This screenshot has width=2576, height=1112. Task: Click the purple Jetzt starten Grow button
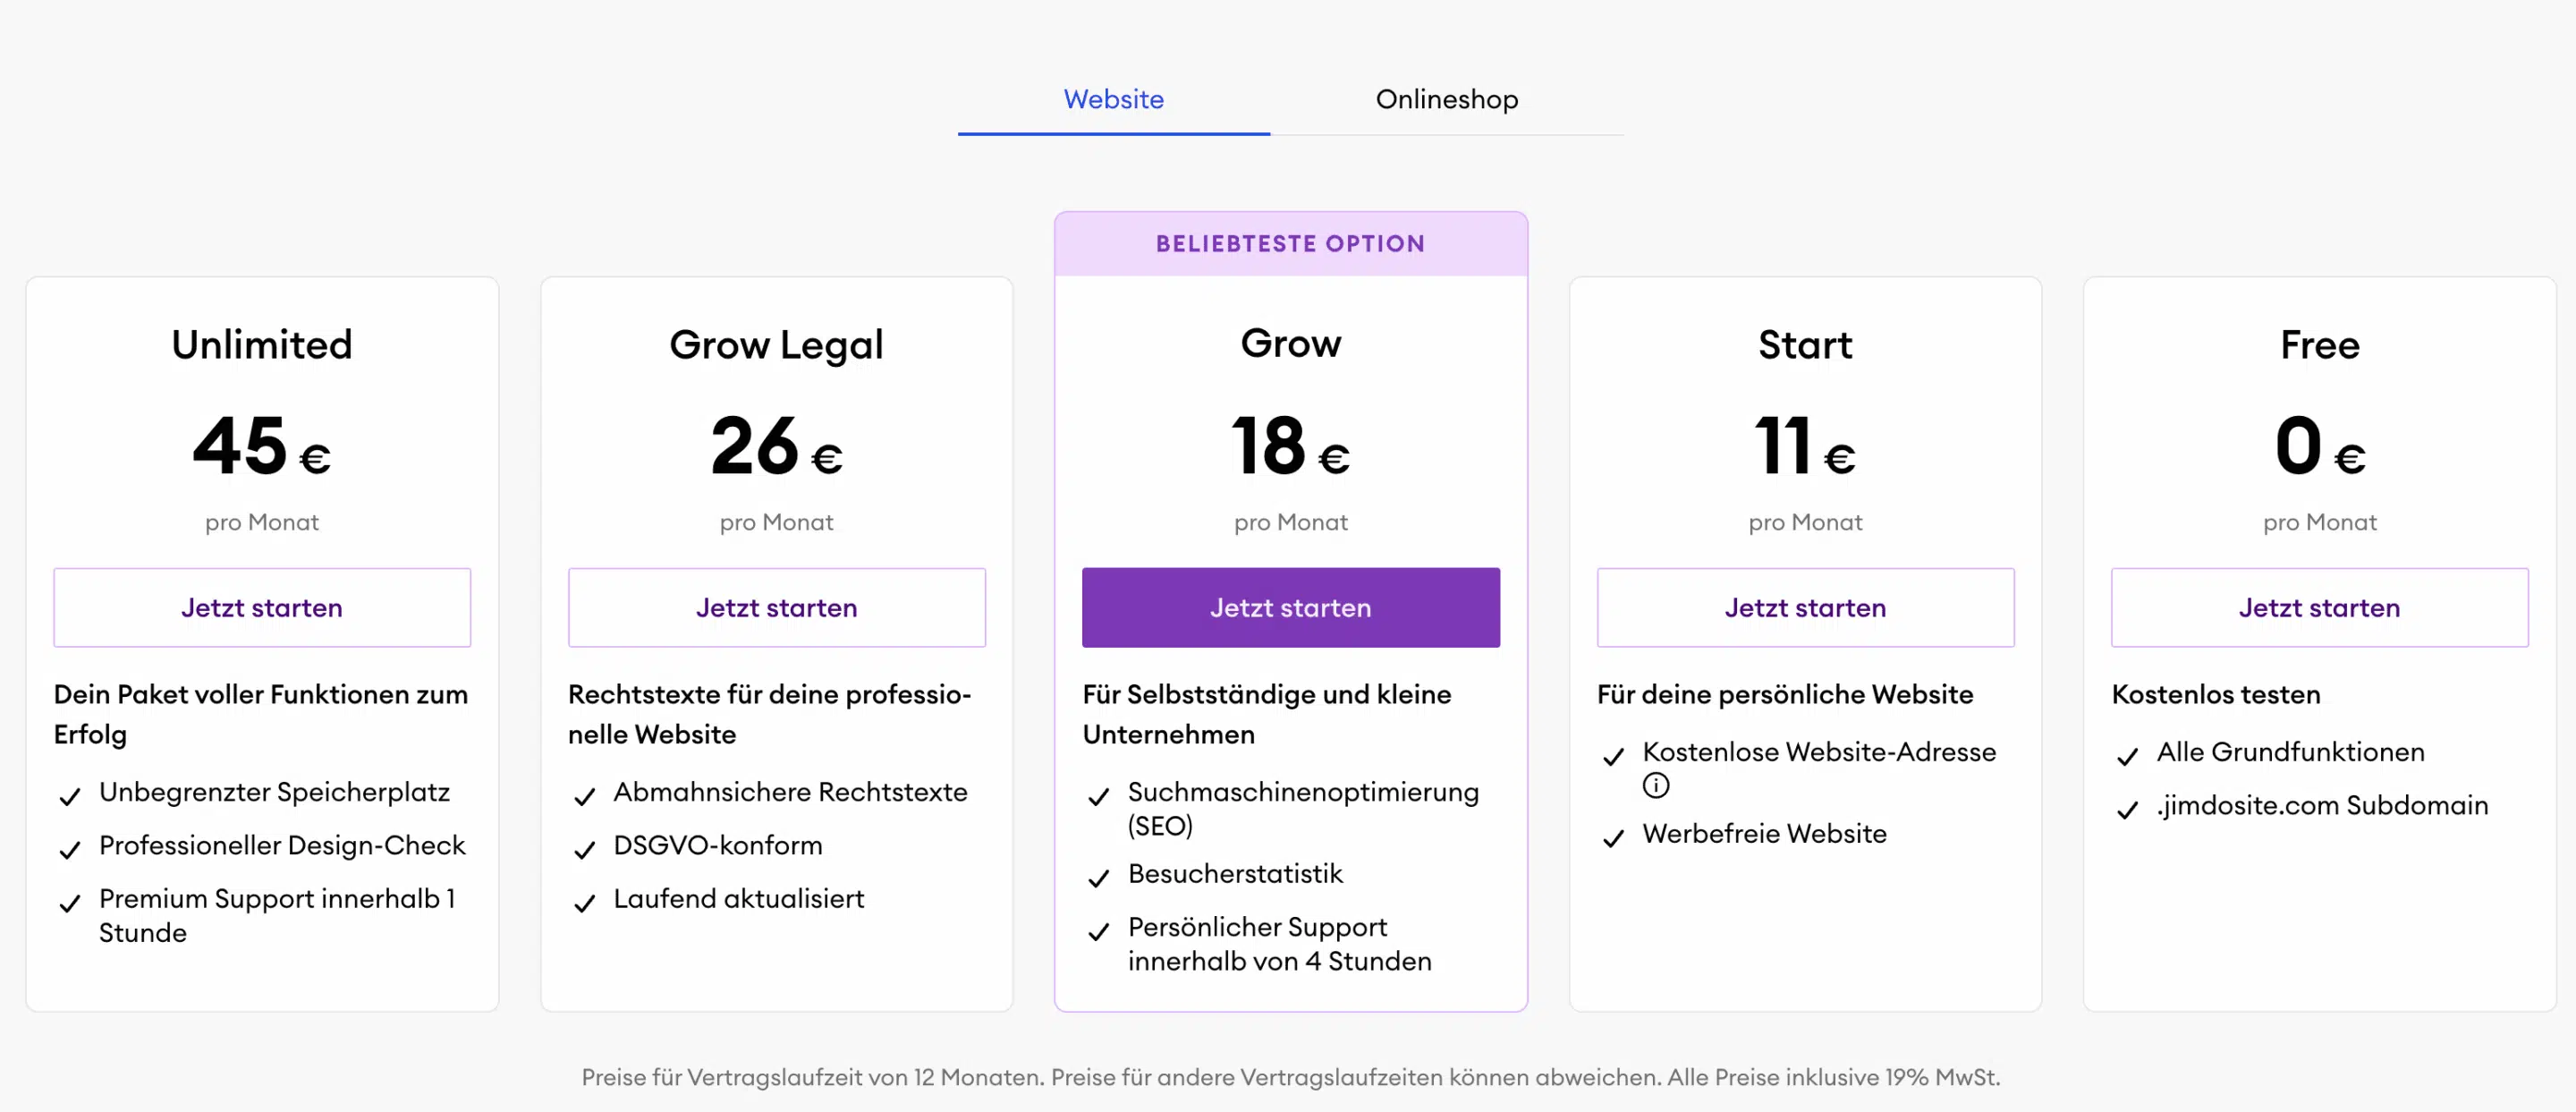pos(1291,607)
